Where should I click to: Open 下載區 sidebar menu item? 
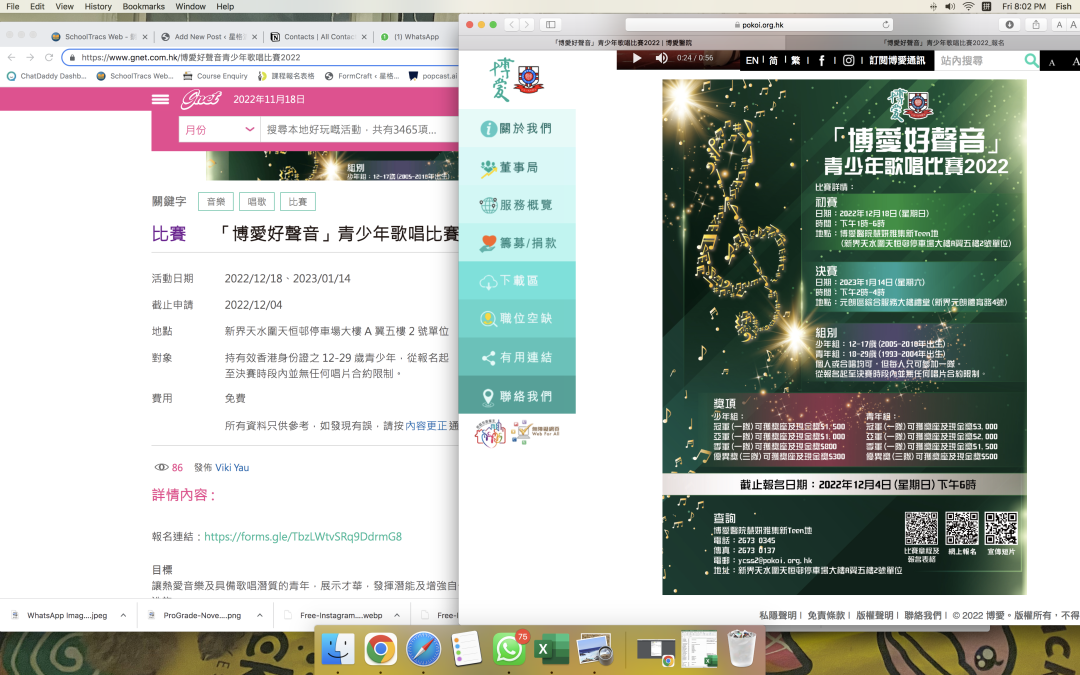click(517, 280)
